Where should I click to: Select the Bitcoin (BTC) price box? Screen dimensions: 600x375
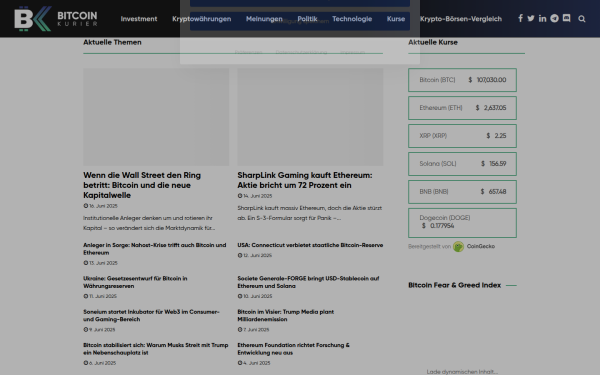[462, 80]
